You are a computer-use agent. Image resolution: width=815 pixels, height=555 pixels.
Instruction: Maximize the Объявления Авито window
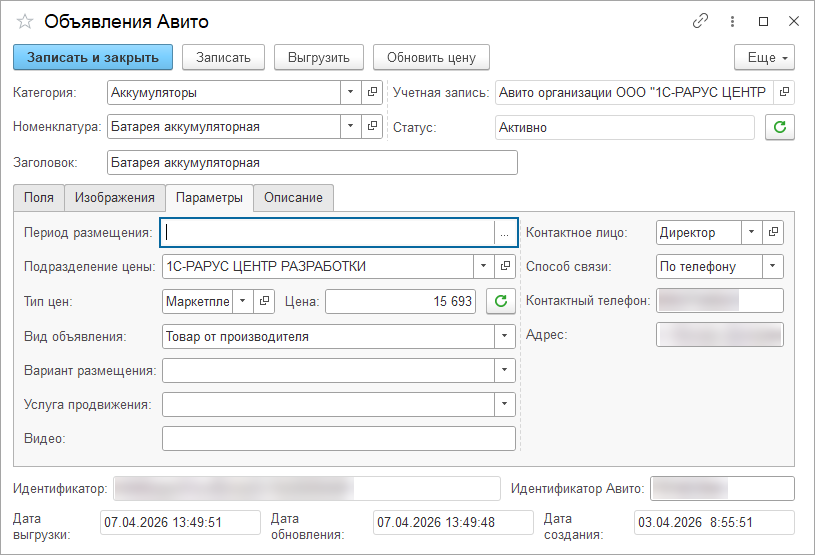pos(763,21)
